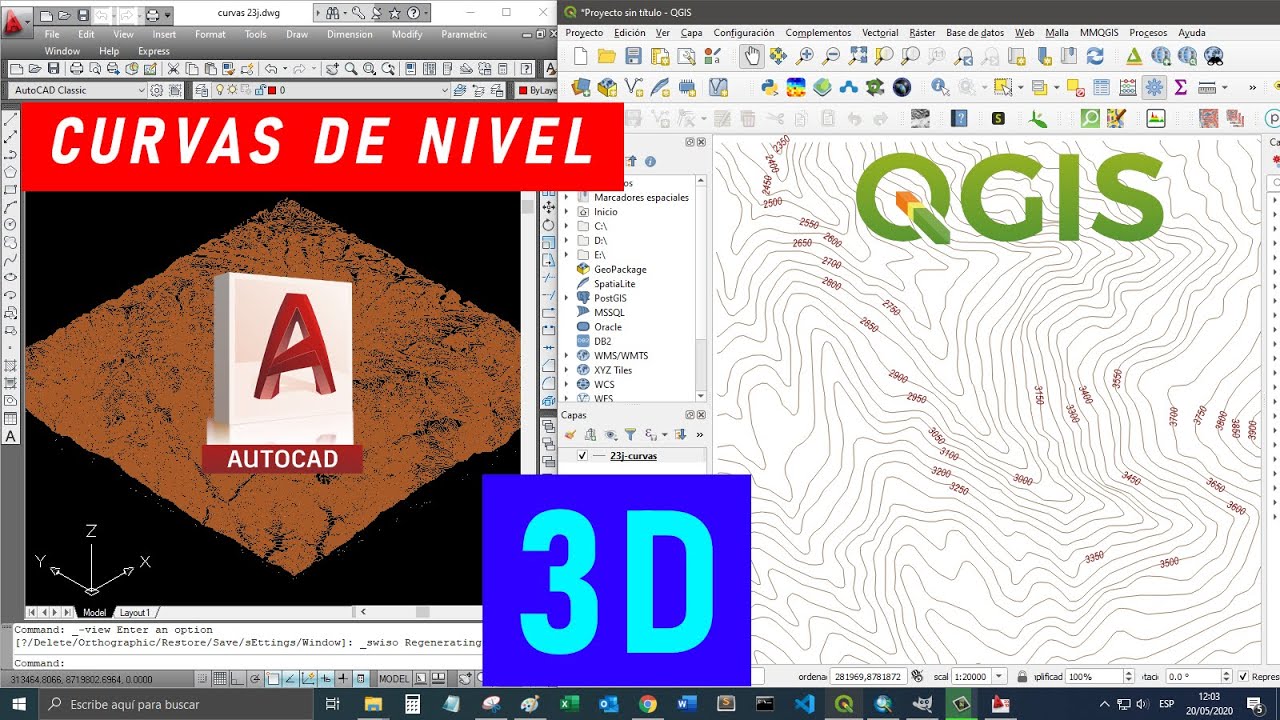Click the Windows taskbar search box
Screen dimensions: 1280x720
point(176,704)
